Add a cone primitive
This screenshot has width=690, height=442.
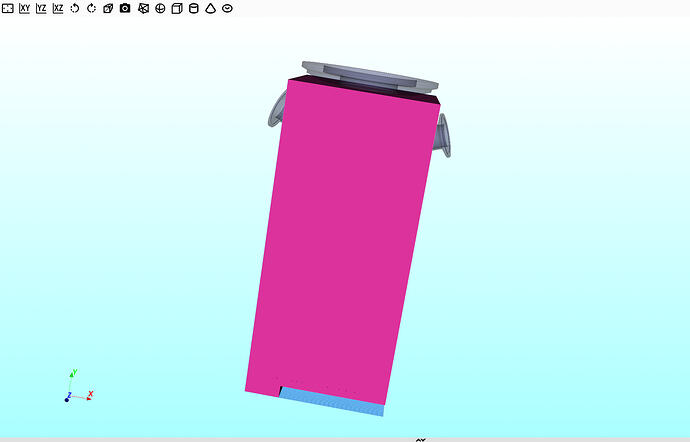tap(210, 8)
